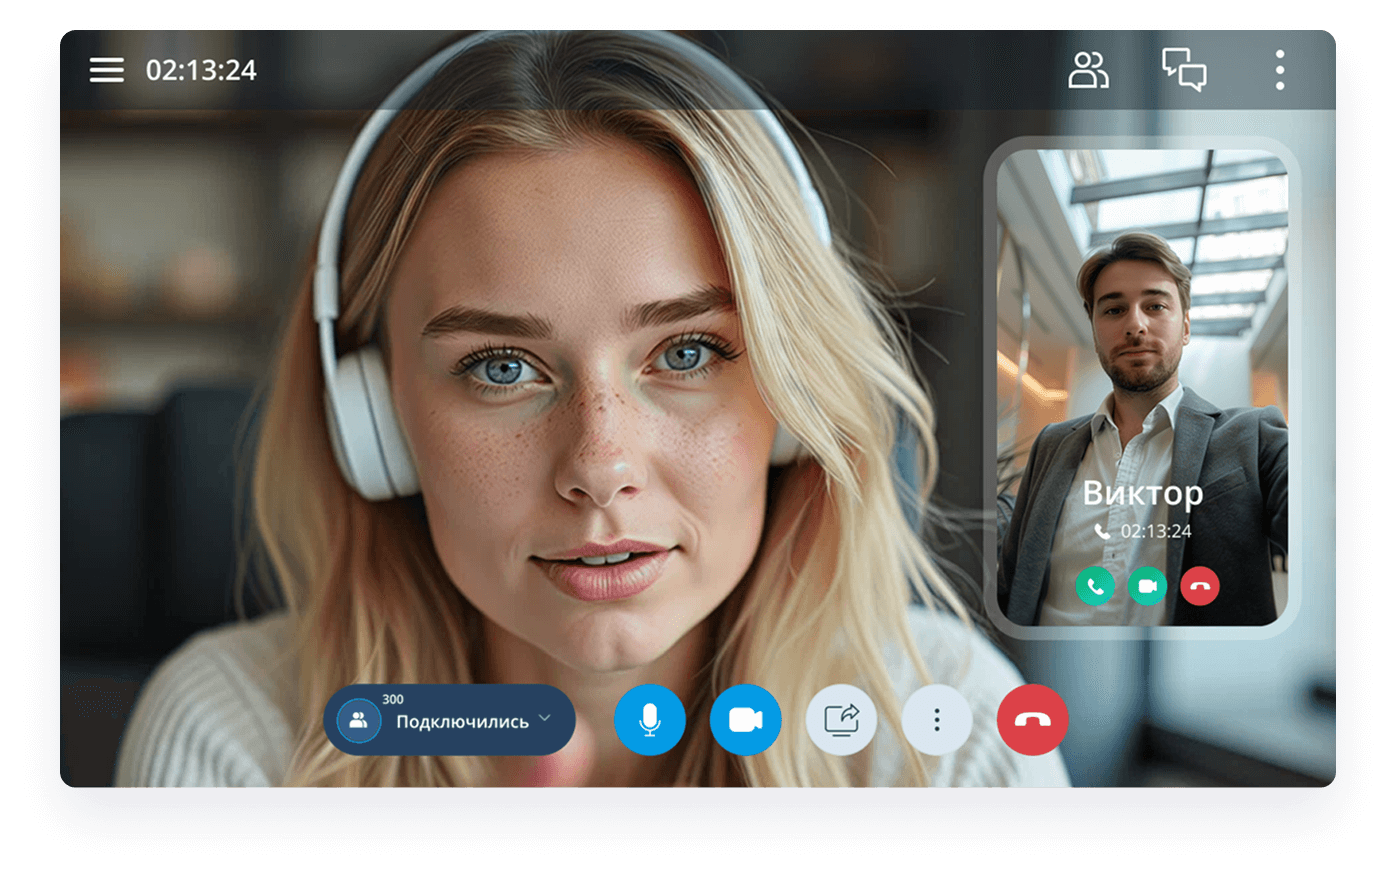
Task: Expand the Подключились dropdown chevron
Action: coord(545,718)
